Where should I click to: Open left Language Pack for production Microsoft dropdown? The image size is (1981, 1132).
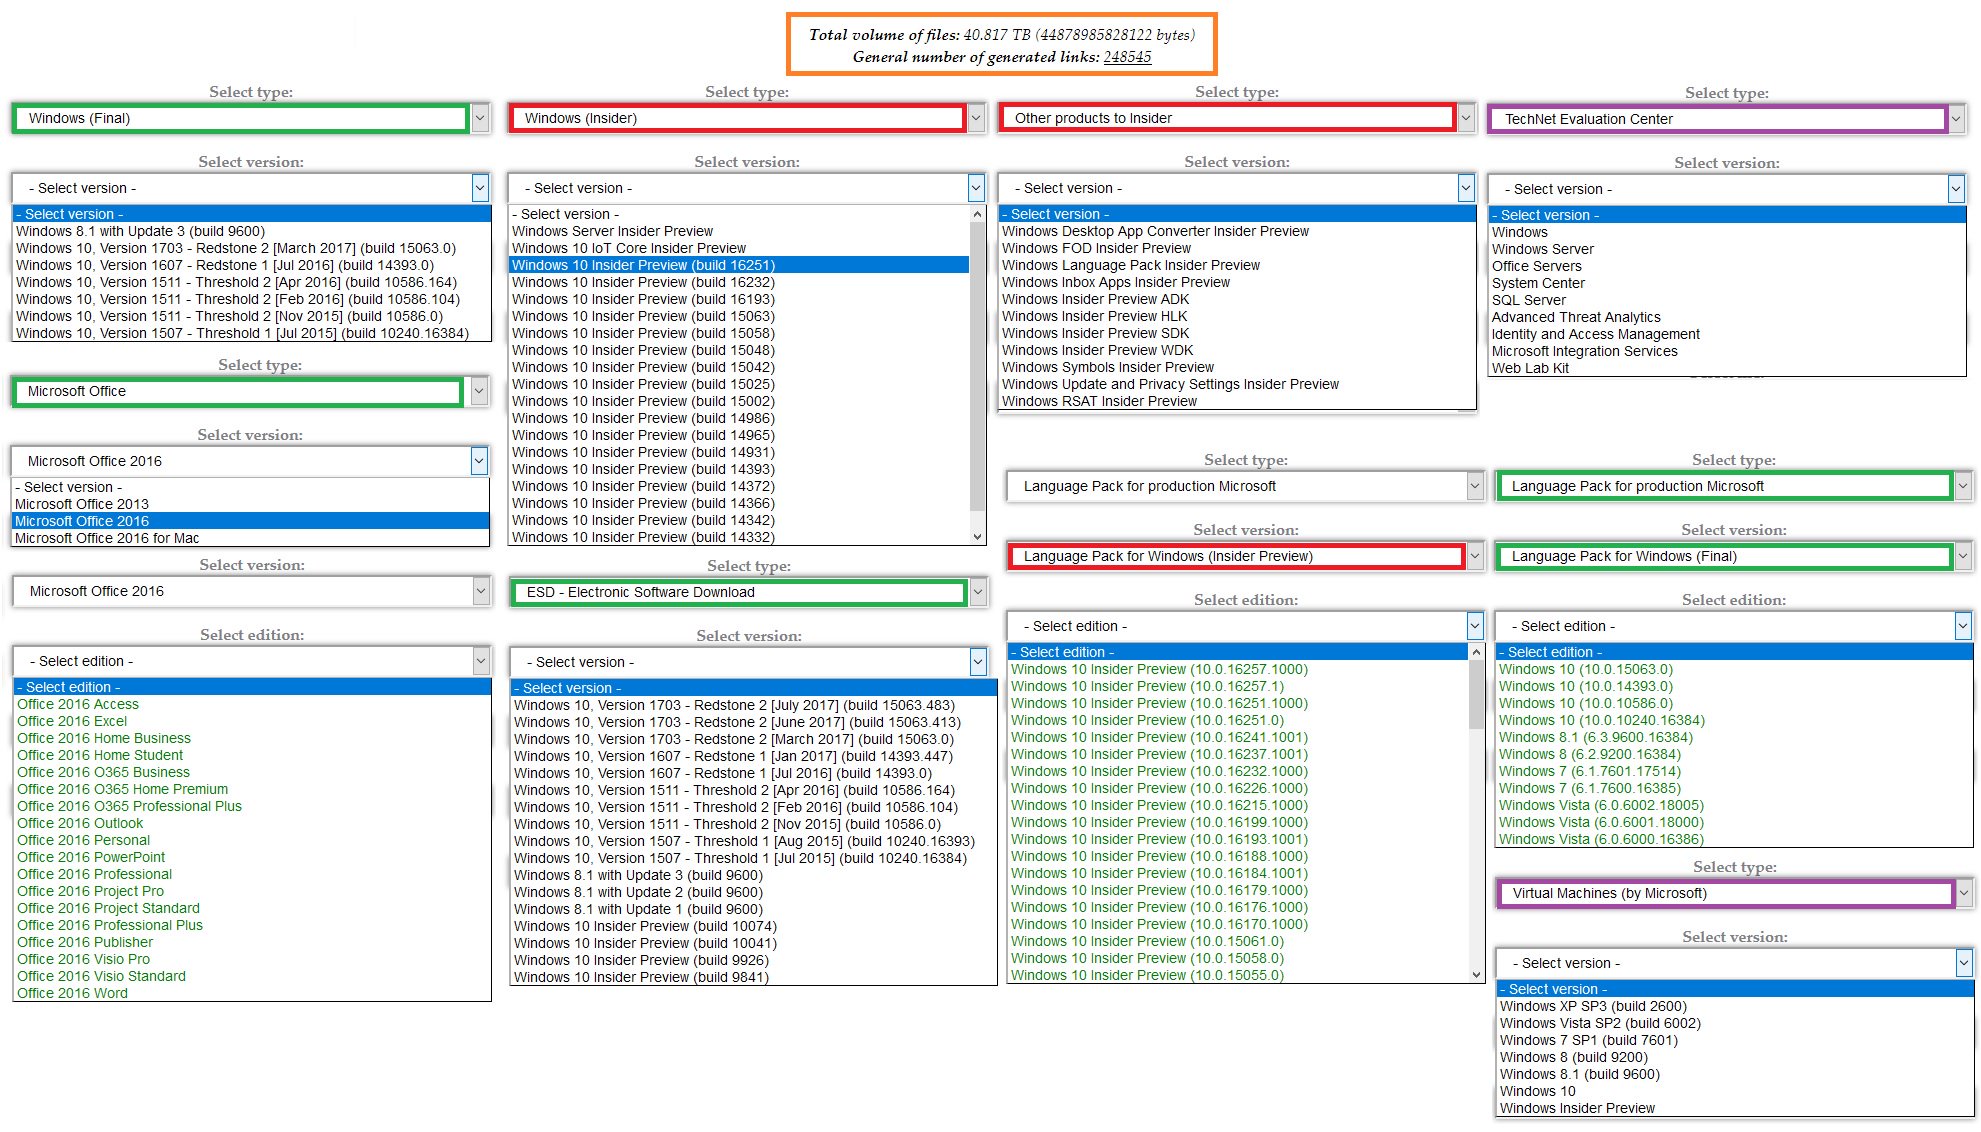(x=1246, y=486)
